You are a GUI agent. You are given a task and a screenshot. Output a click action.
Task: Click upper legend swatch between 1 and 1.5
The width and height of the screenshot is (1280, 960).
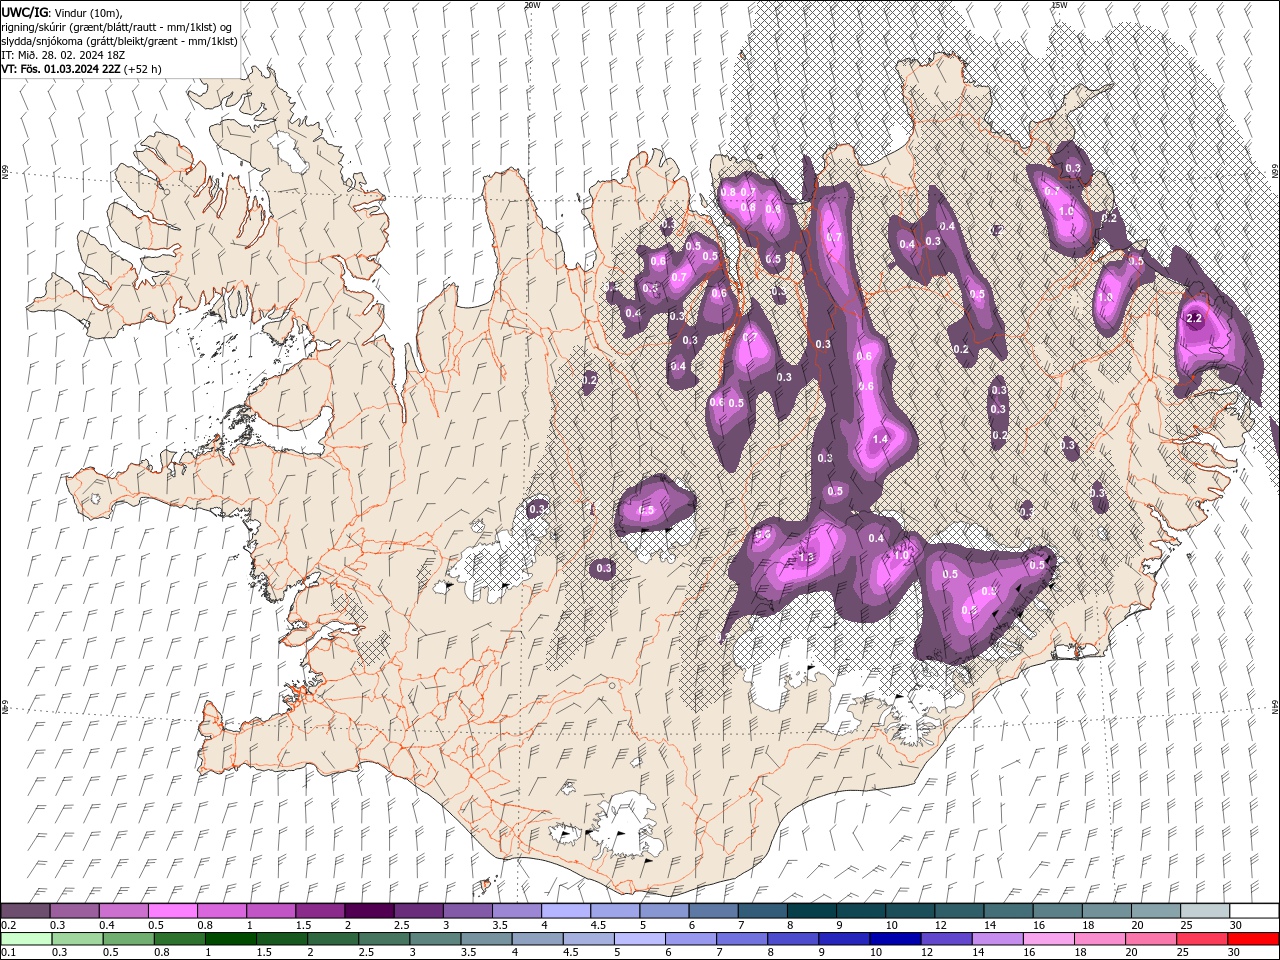click(270, 911)
